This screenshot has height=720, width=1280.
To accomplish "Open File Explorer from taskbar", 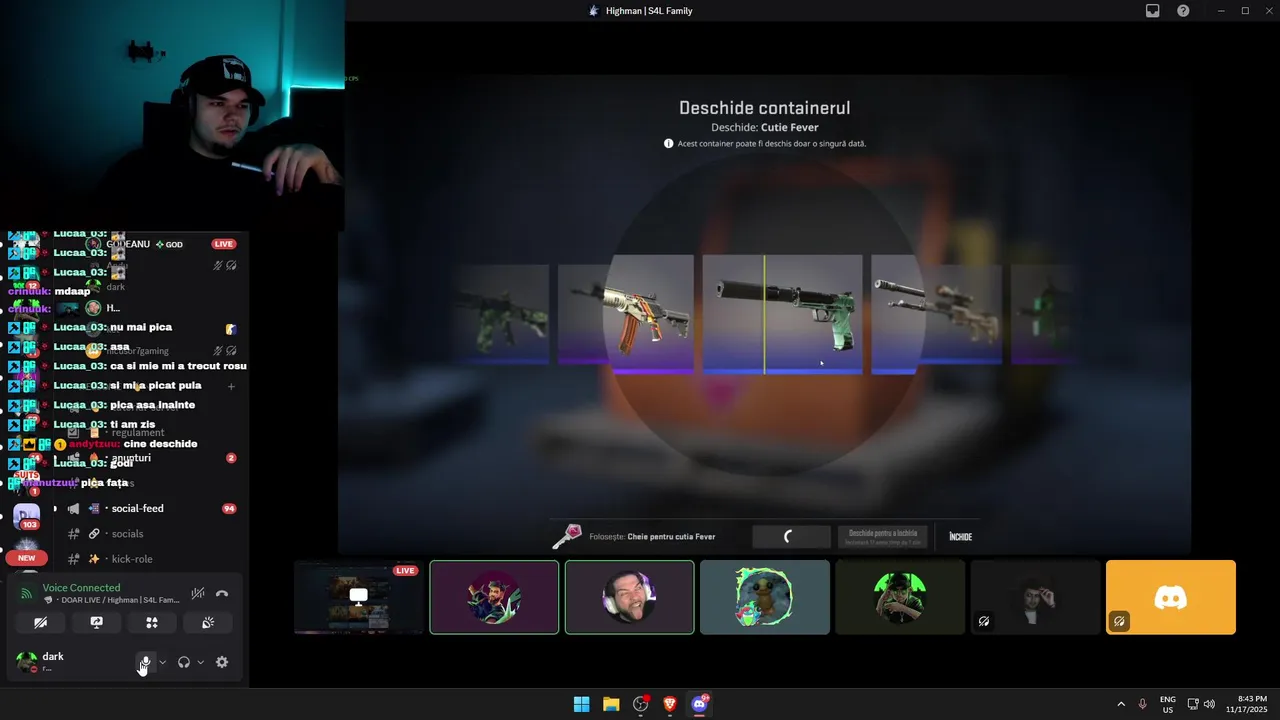I will (x=611, y=704).
